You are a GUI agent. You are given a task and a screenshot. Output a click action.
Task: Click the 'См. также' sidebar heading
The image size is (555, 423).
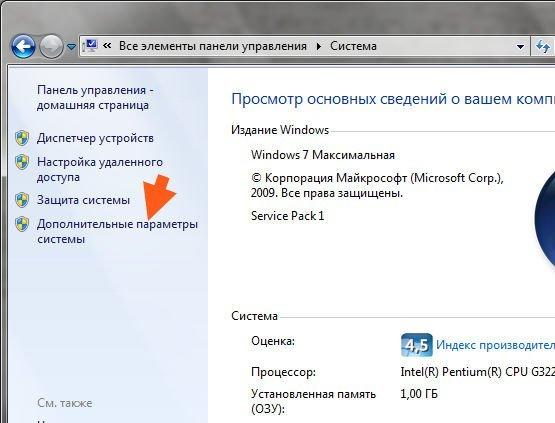(x=64, y=403)
